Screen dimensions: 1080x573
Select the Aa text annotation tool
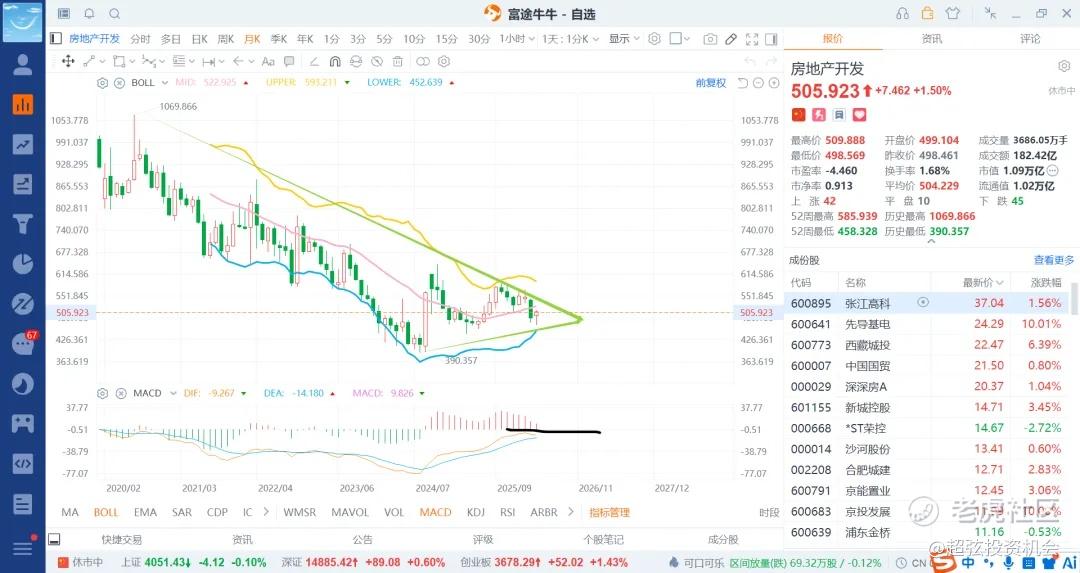coord(268,61)
